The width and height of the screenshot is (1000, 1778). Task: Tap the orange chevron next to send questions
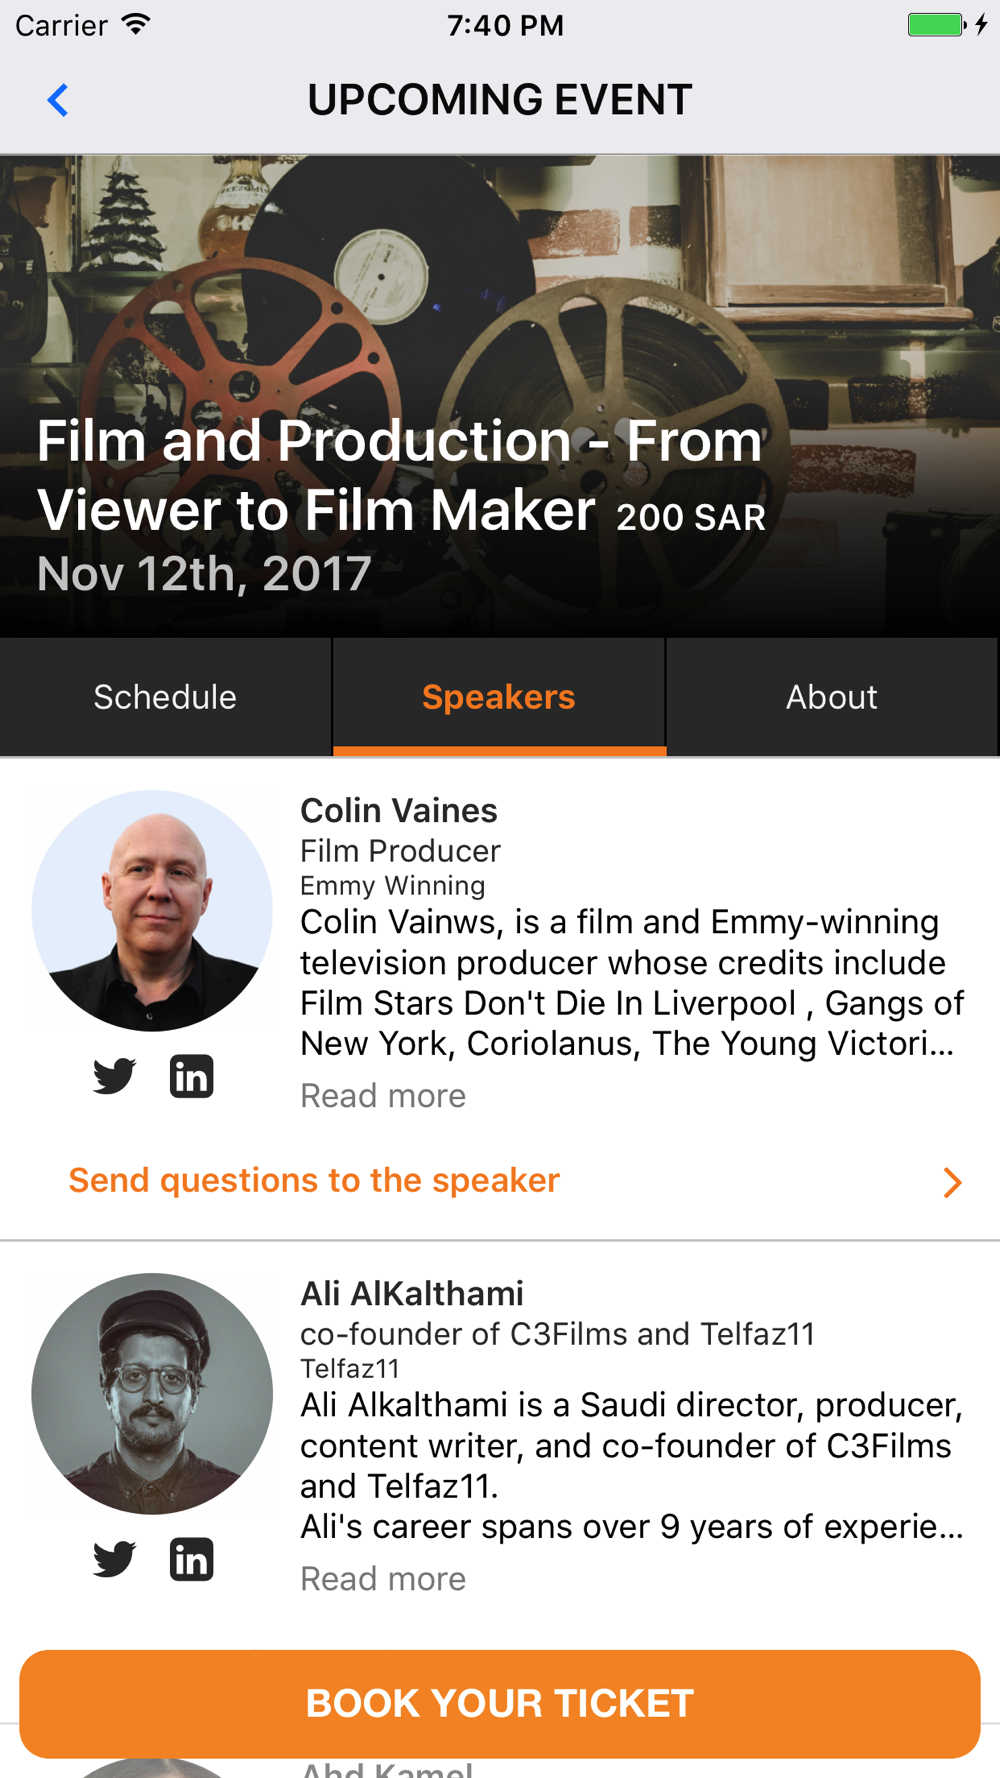pos(952,1182)
